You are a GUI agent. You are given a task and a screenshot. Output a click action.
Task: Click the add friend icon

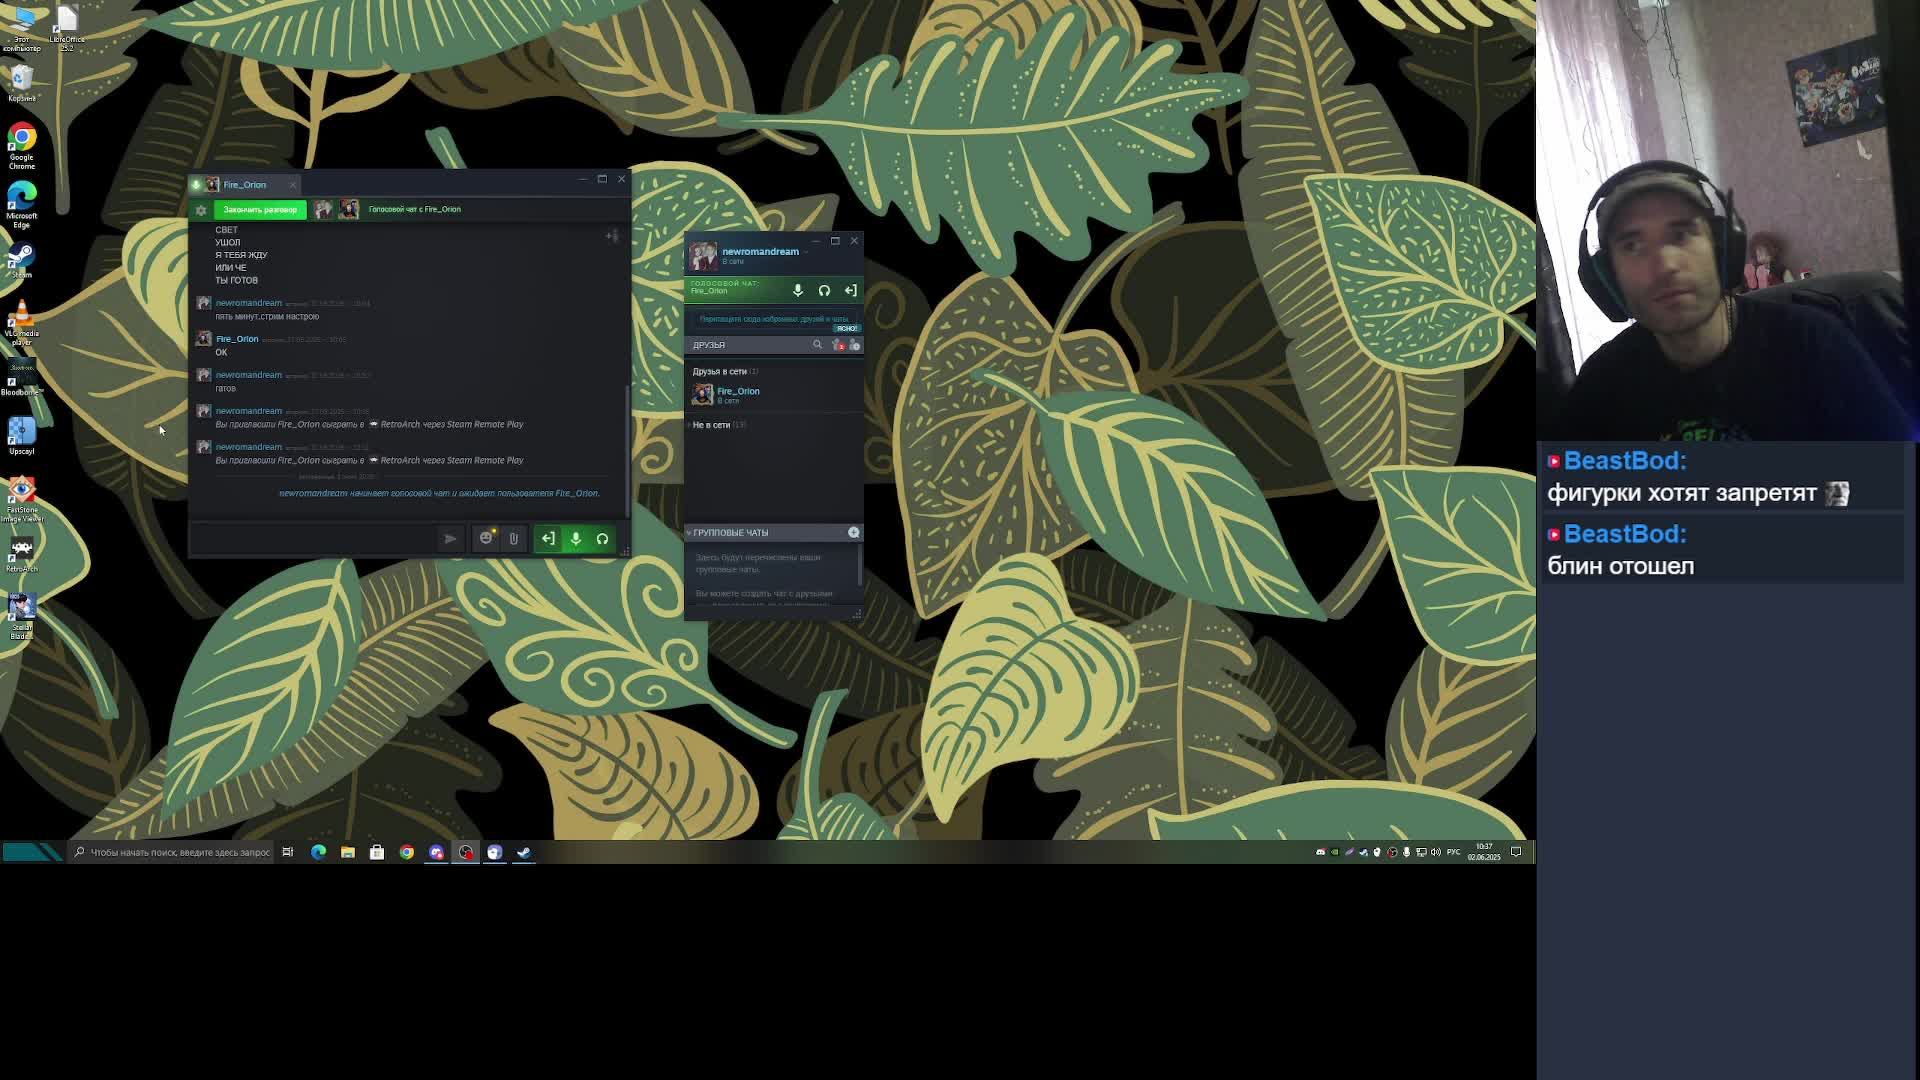tap(855, 345)
